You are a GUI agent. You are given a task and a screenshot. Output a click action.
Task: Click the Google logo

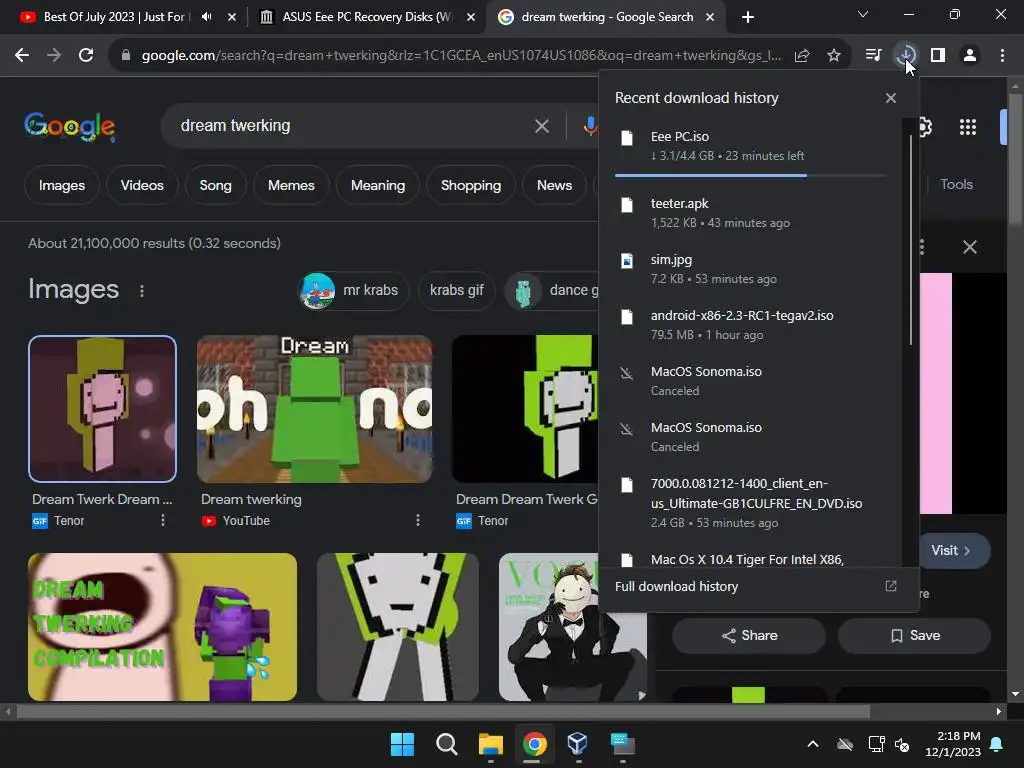(x=70, y=126)
